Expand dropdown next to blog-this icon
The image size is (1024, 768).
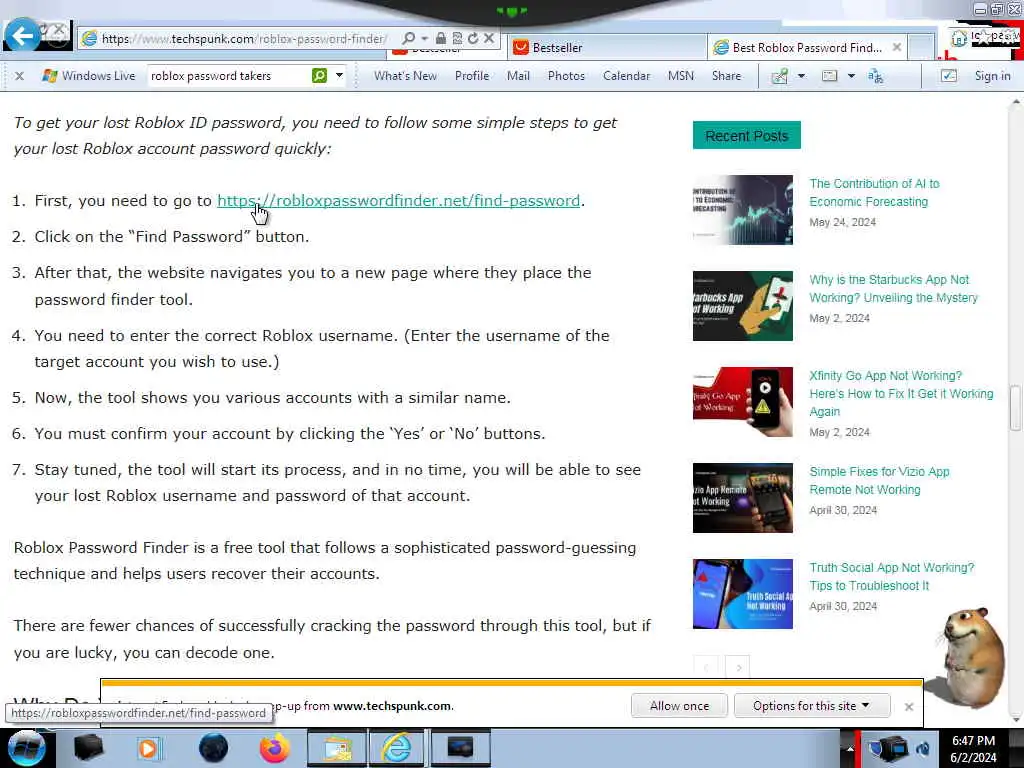[801, 76]
